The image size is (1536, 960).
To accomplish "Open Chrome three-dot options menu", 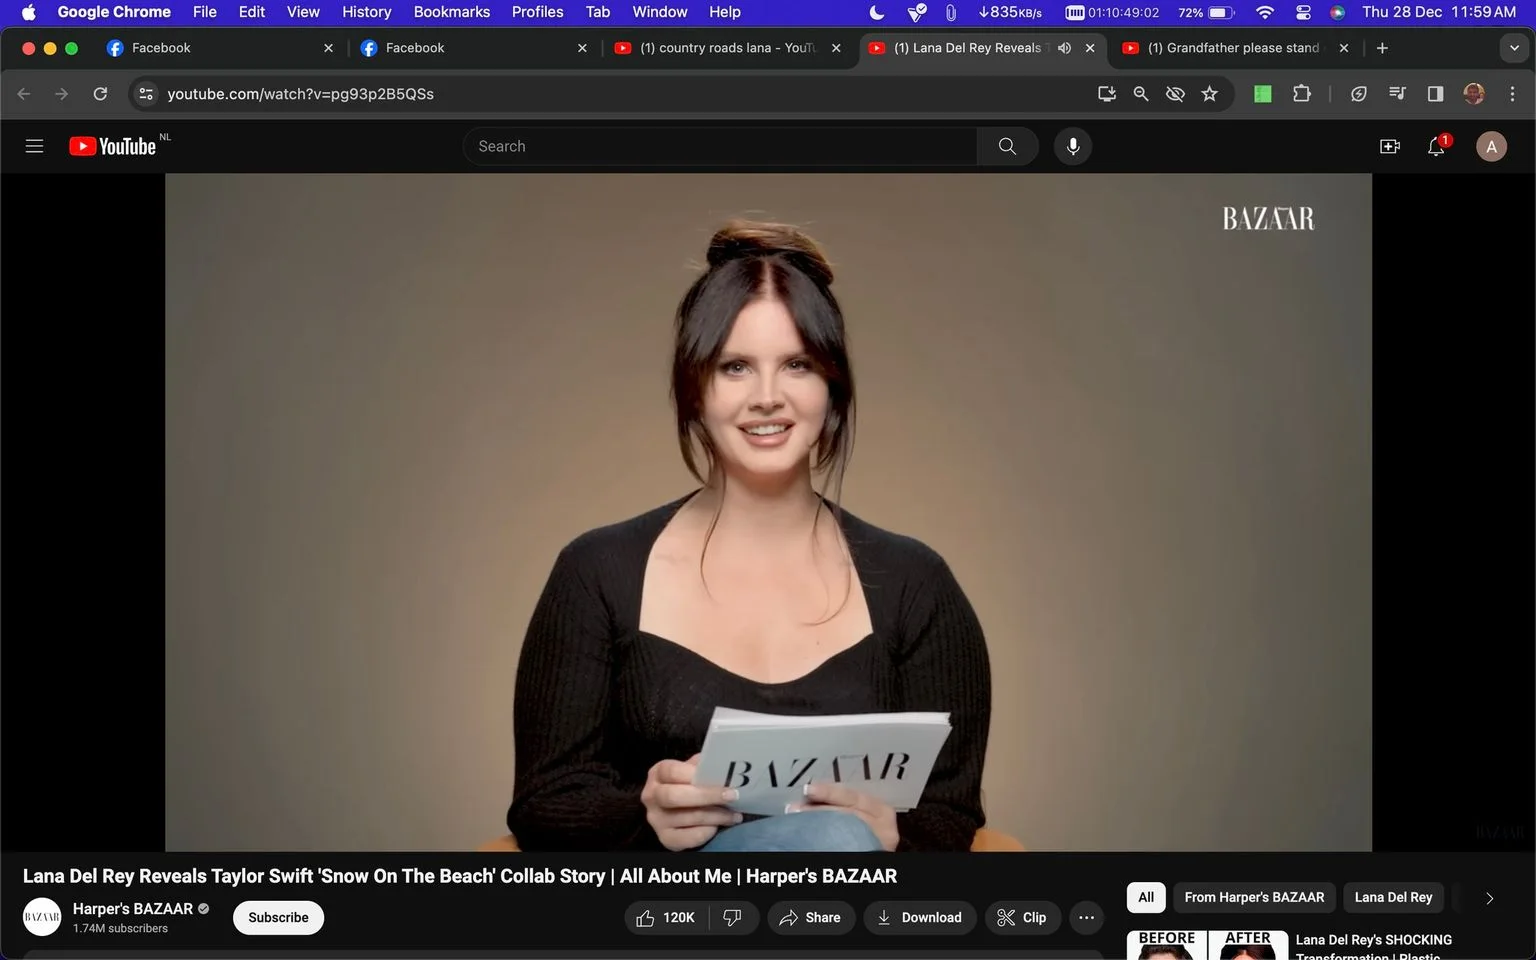I will (x=1512, y=94).
